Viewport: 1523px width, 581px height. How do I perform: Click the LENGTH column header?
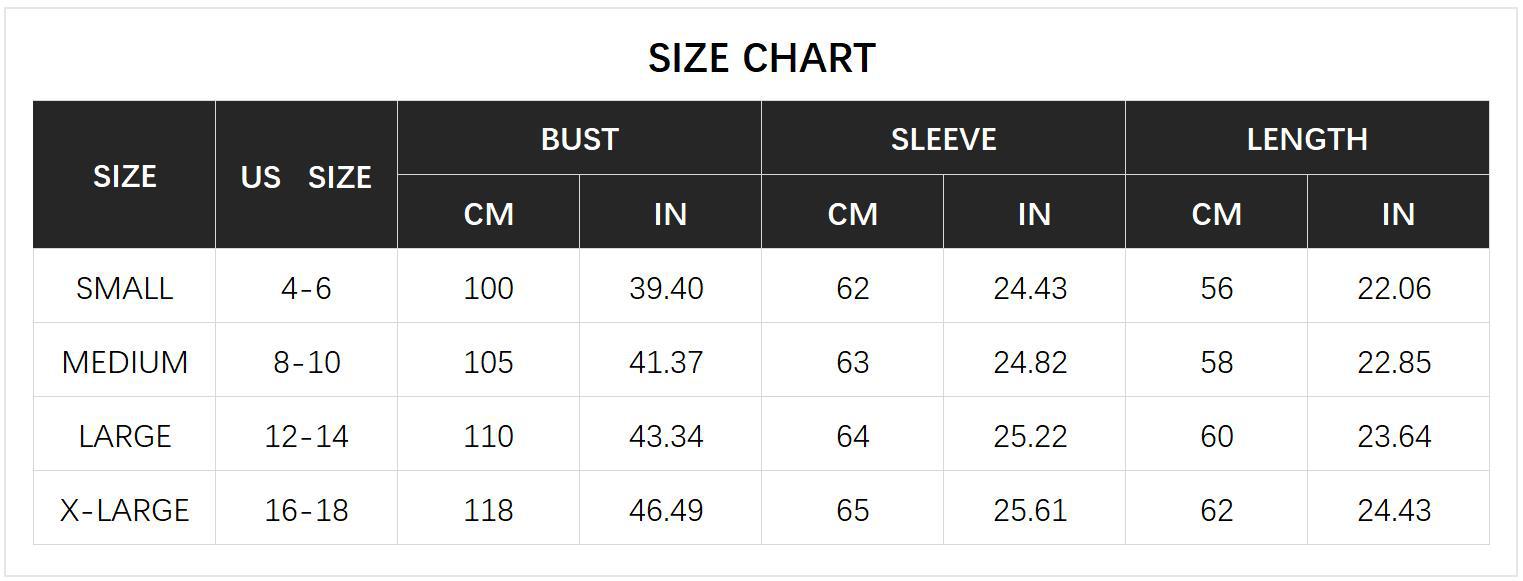[x=1307, y=139]
